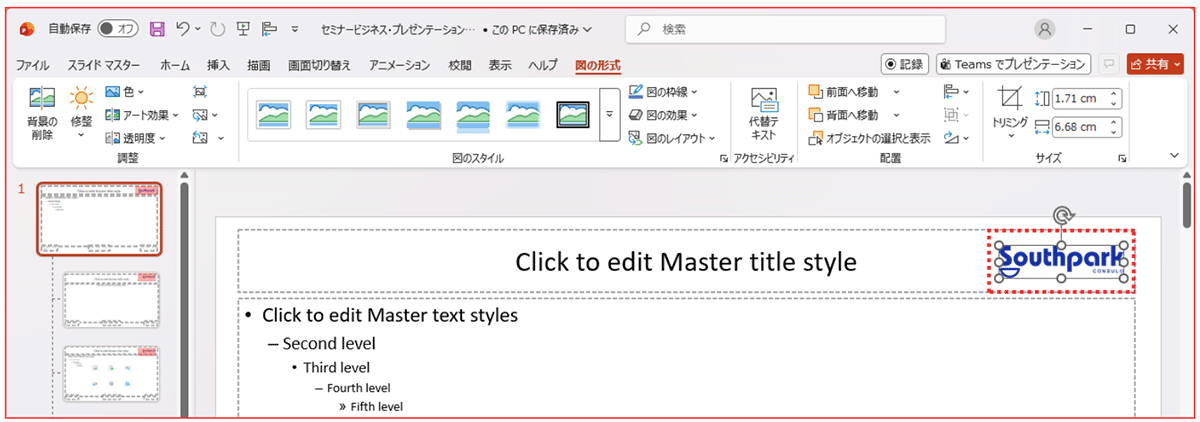Screen dimensions: 1200x422
Task: Switch to the スライド マスター tab
Action: (x=104, y=65)
